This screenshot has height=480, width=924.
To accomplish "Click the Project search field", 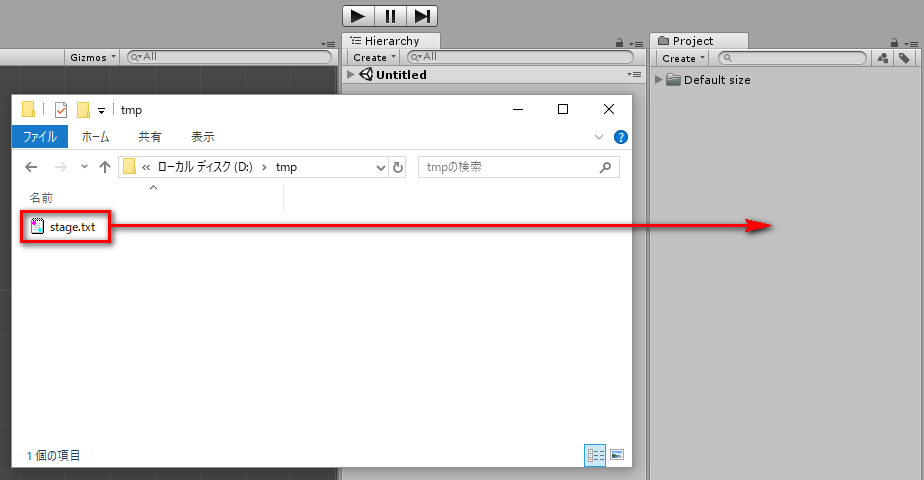I will pos(793,58).
